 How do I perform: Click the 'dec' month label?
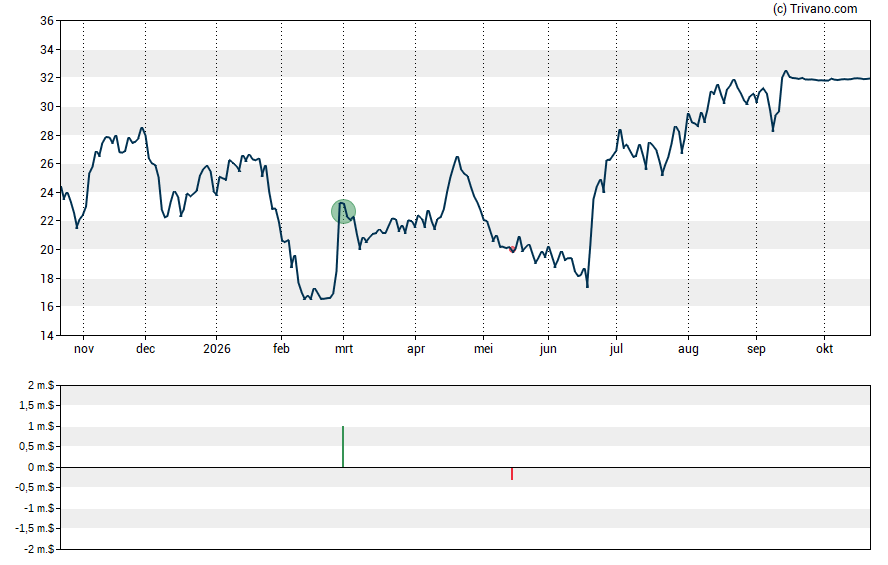146,349
